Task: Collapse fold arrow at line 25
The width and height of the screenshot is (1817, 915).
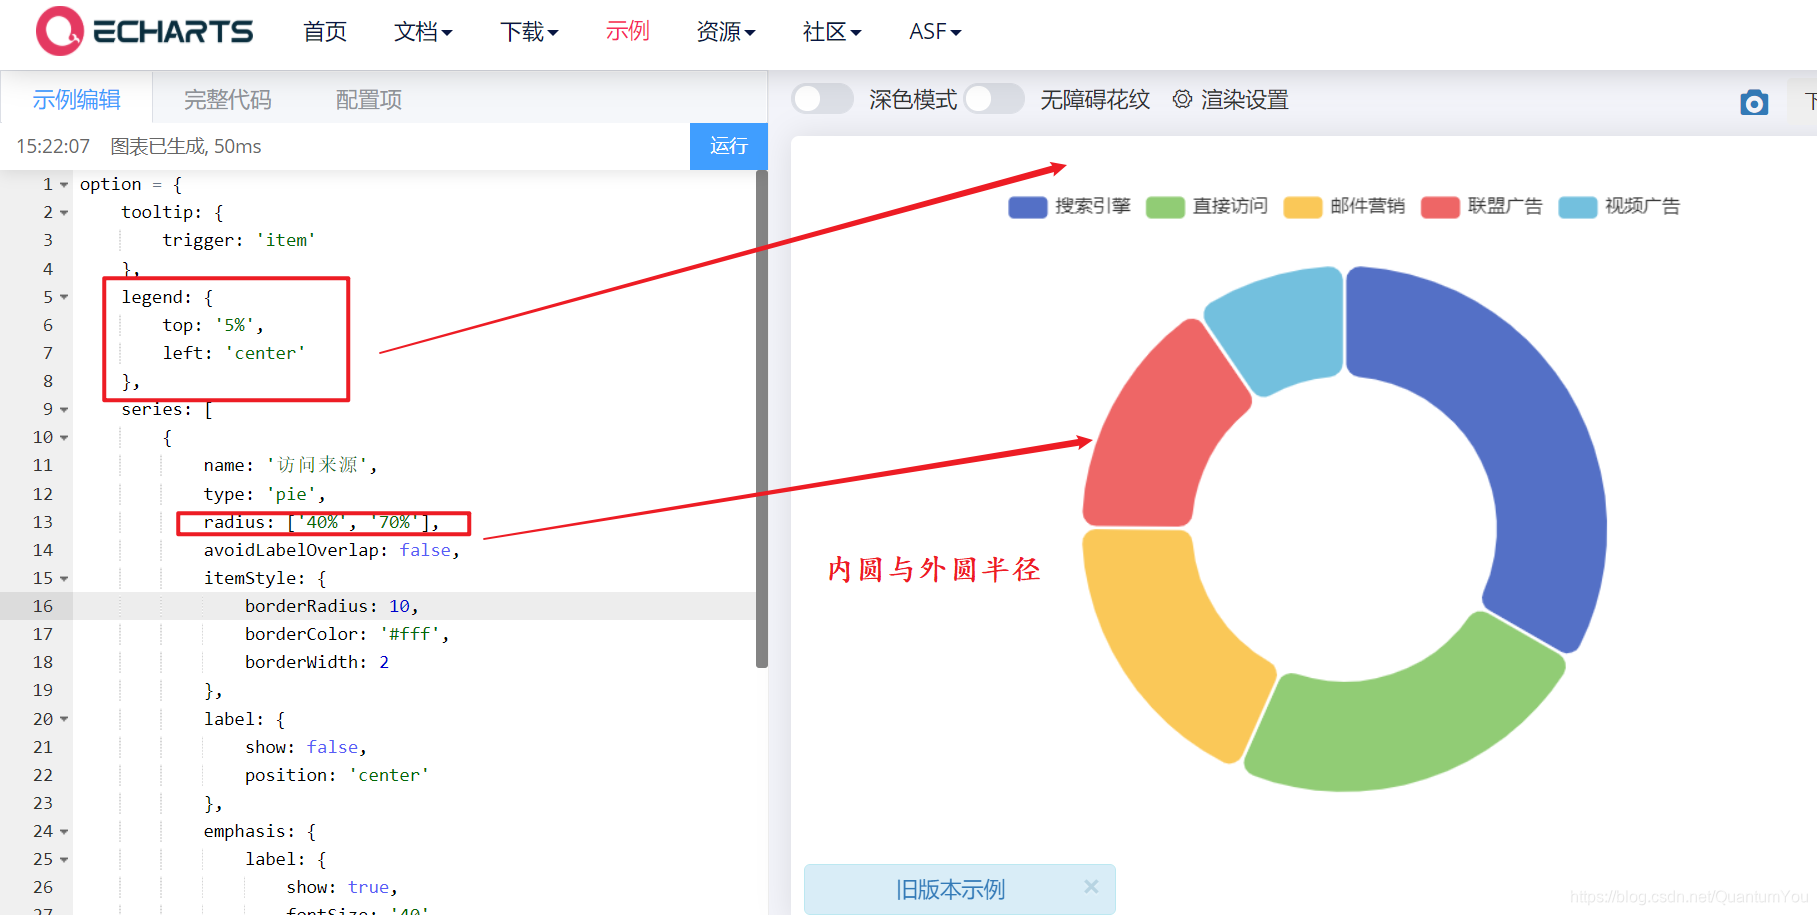Action: click(x=64, y=860)
